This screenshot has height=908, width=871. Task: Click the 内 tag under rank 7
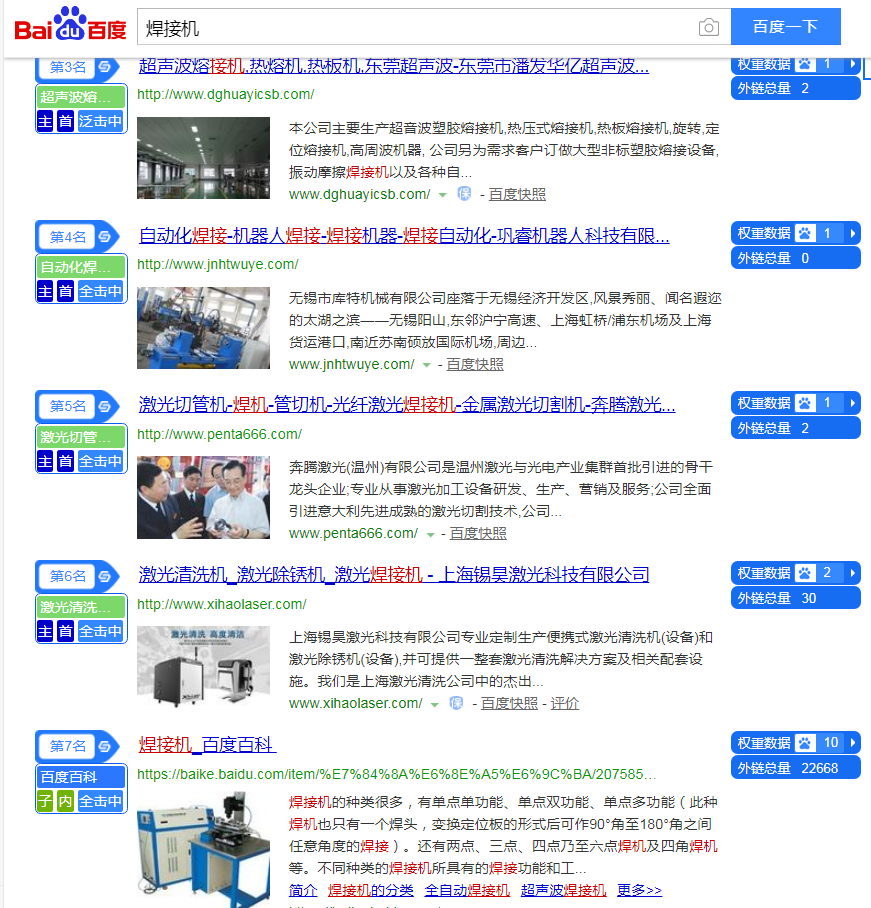(x=65, y=801)
